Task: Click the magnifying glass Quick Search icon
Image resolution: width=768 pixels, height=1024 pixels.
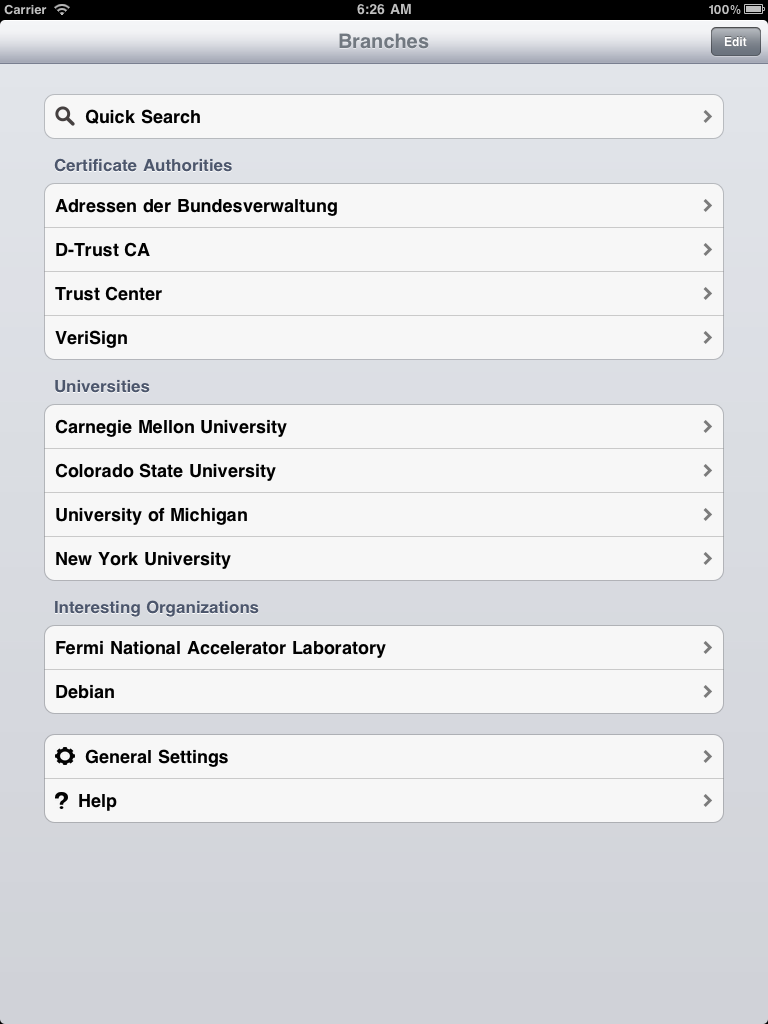Action: click(x=65, y=116)
